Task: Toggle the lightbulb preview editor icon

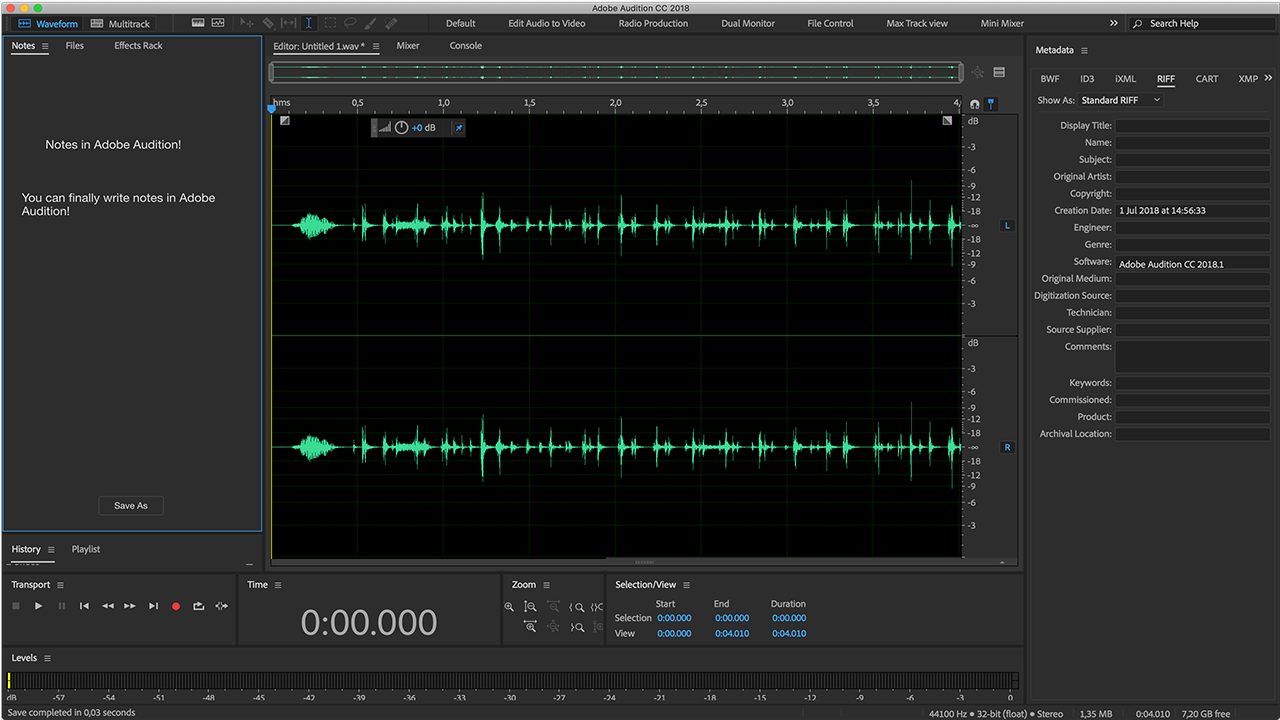Action: coord(991,103)
